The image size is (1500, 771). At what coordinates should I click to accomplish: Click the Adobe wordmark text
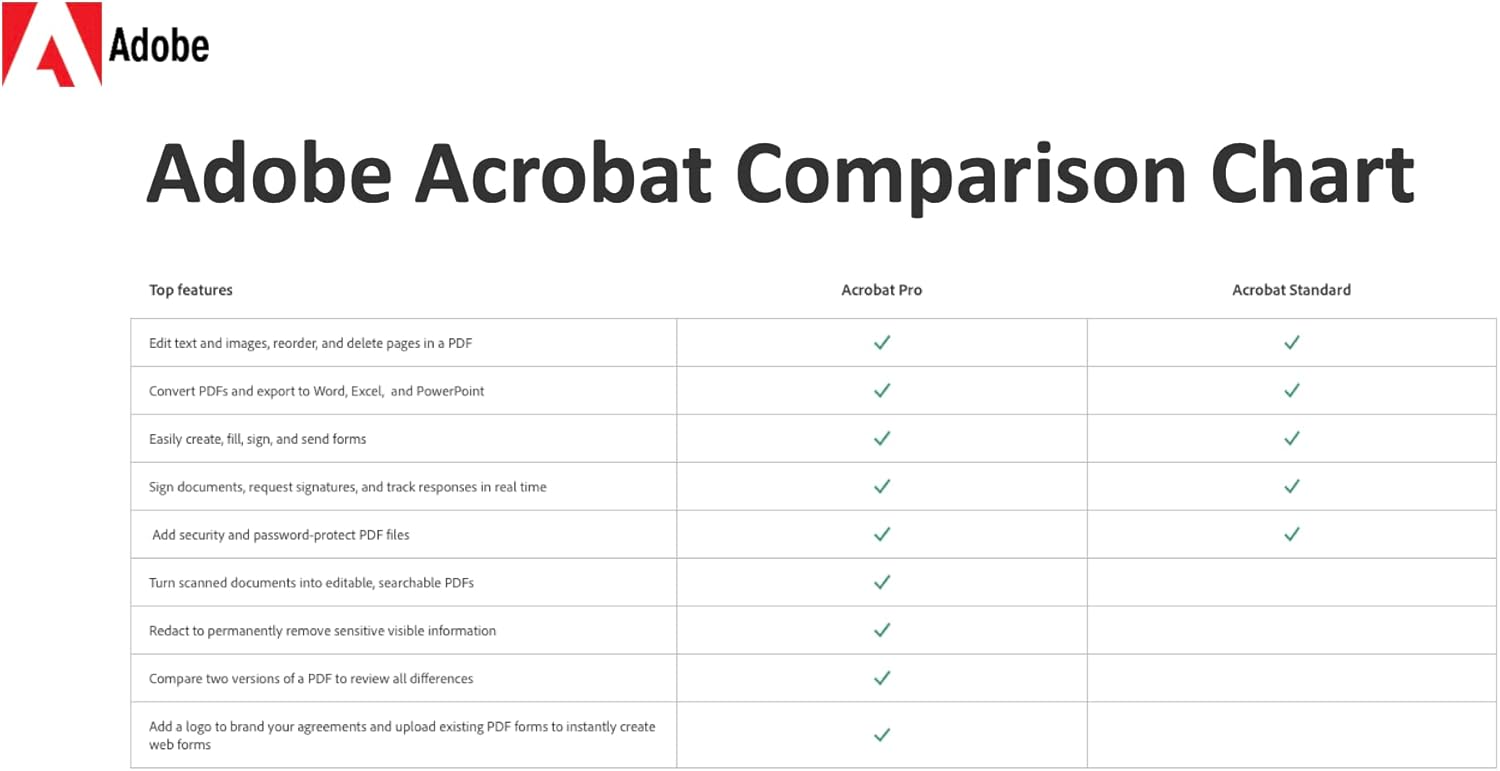click(159, 45)
